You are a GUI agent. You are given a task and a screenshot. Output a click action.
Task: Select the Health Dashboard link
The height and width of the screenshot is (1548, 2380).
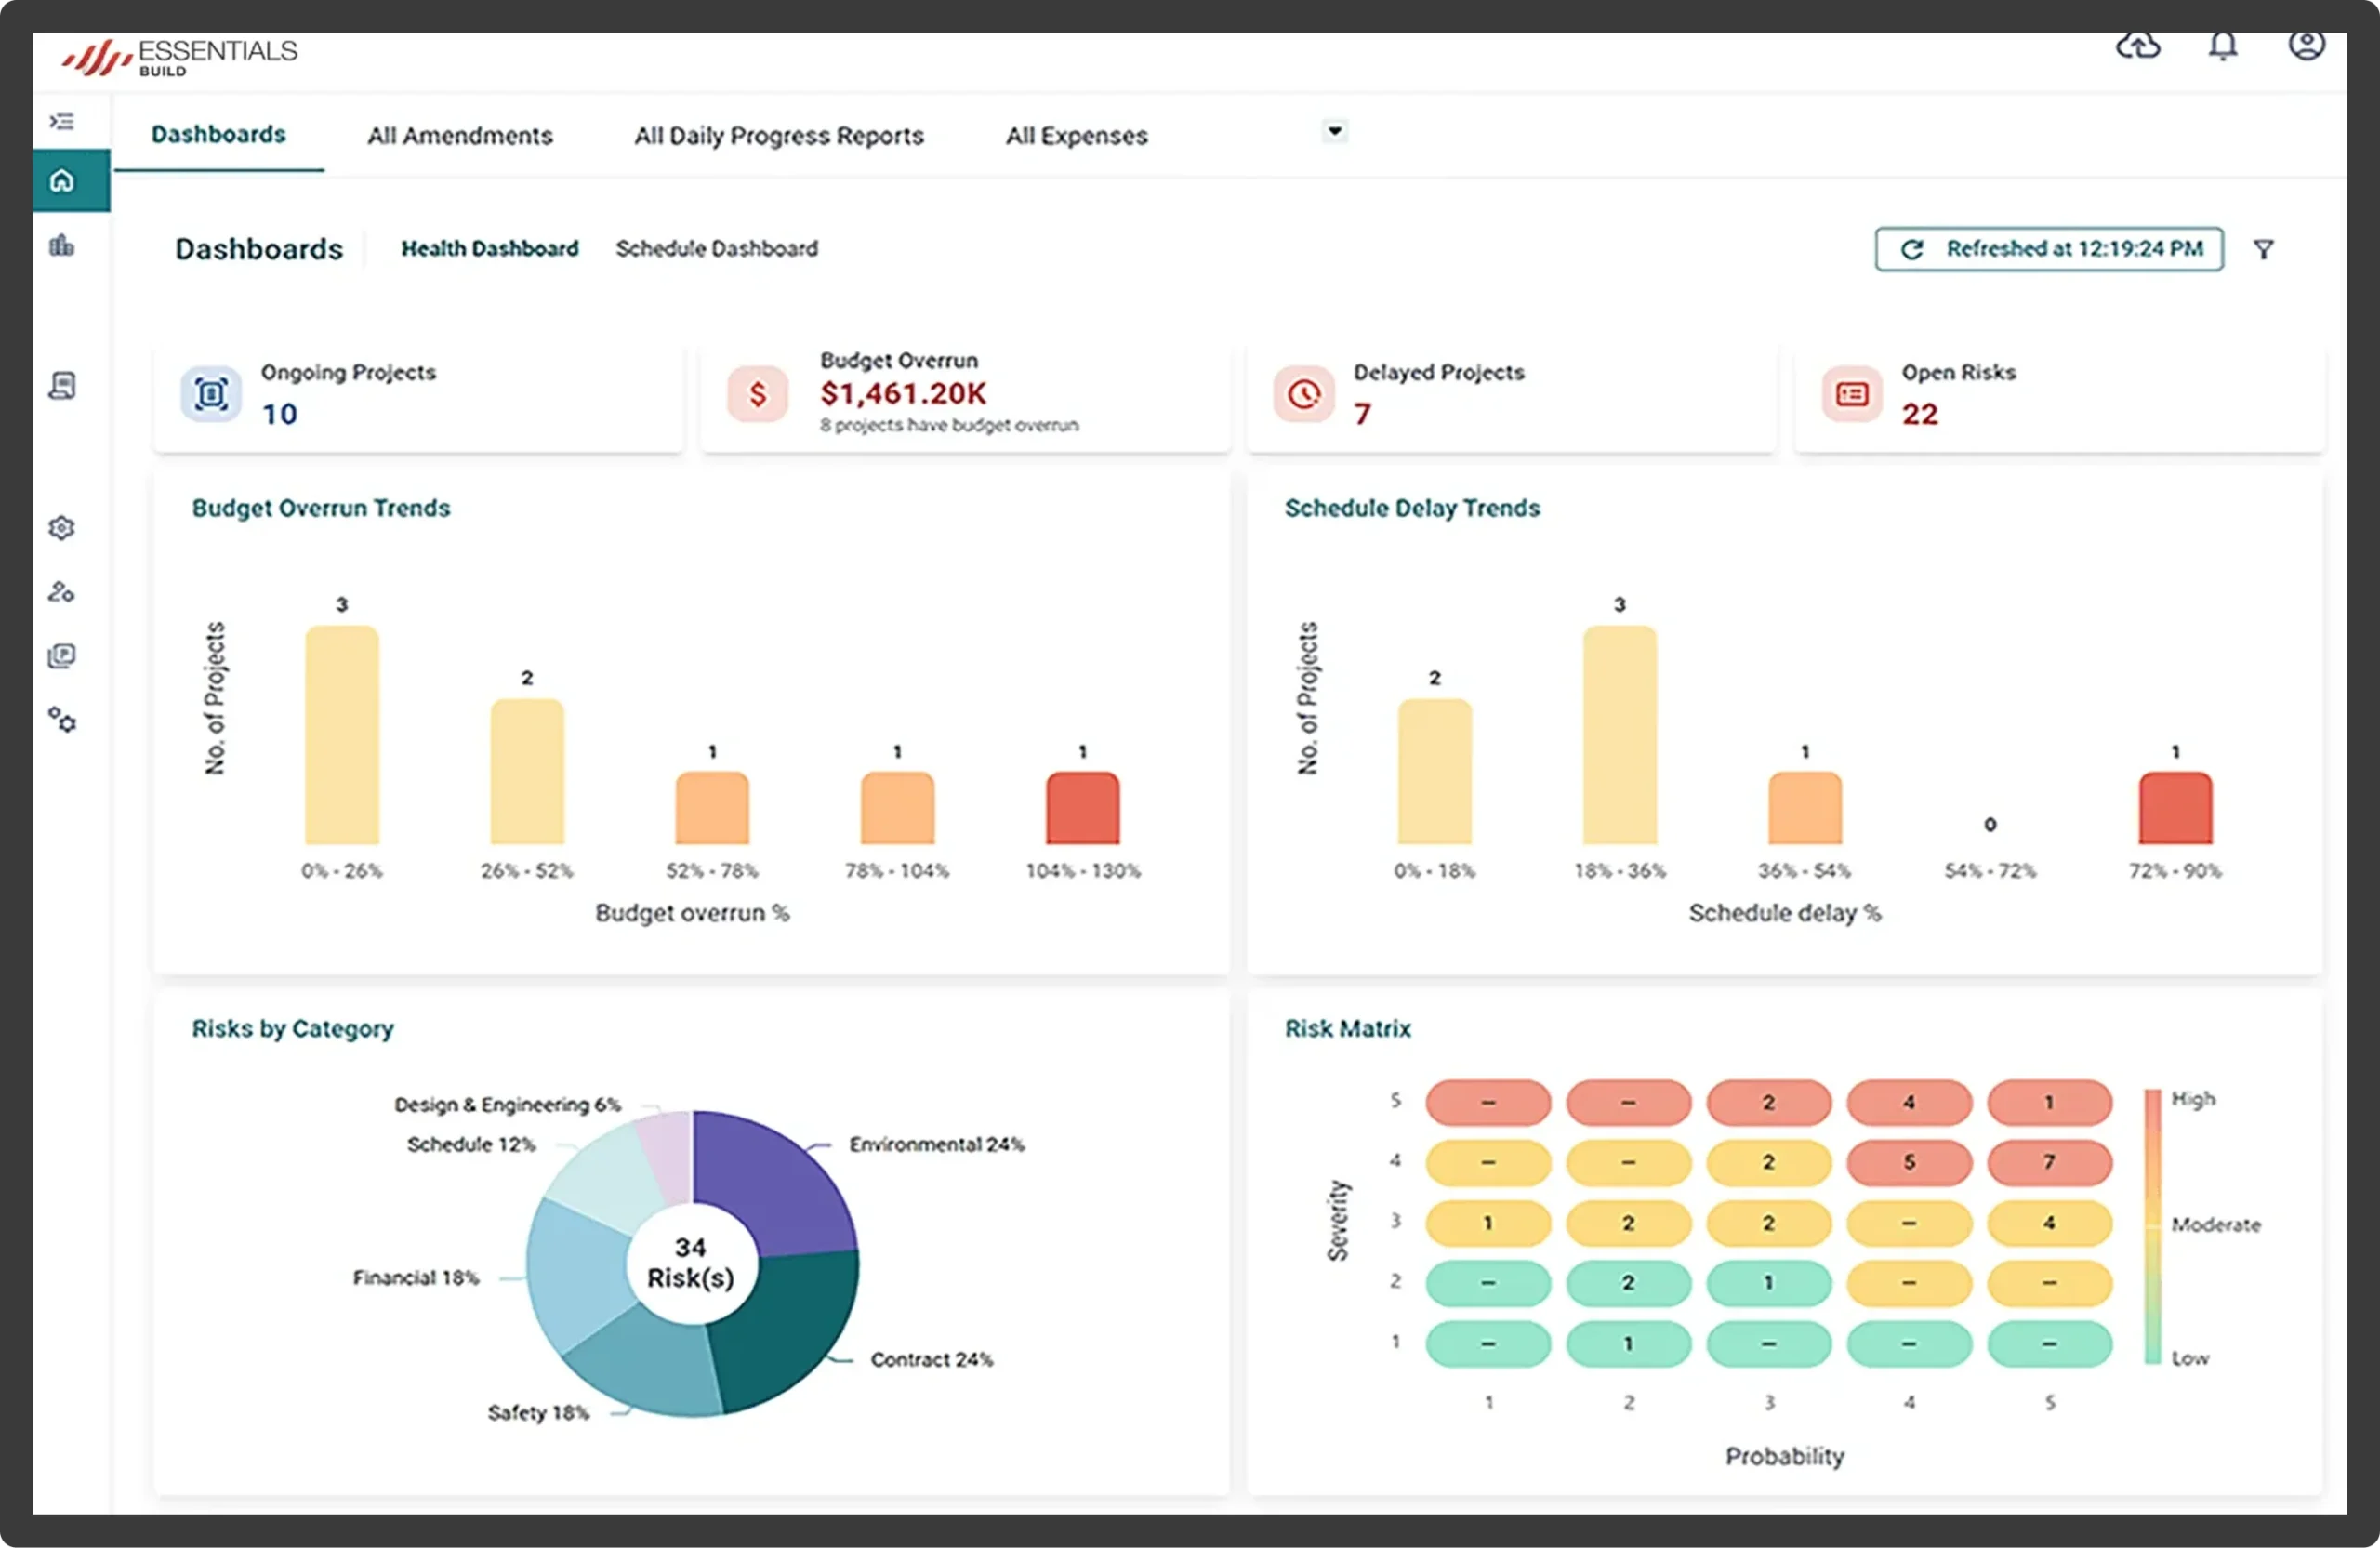click(490, 249)
